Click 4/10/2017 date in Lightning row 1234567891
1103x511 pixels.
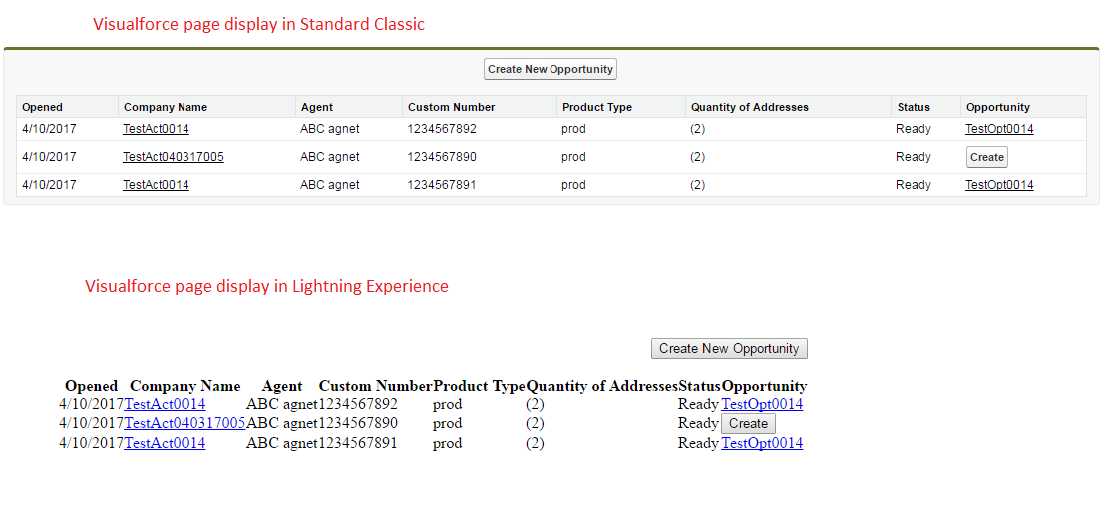tap(91, 443)
